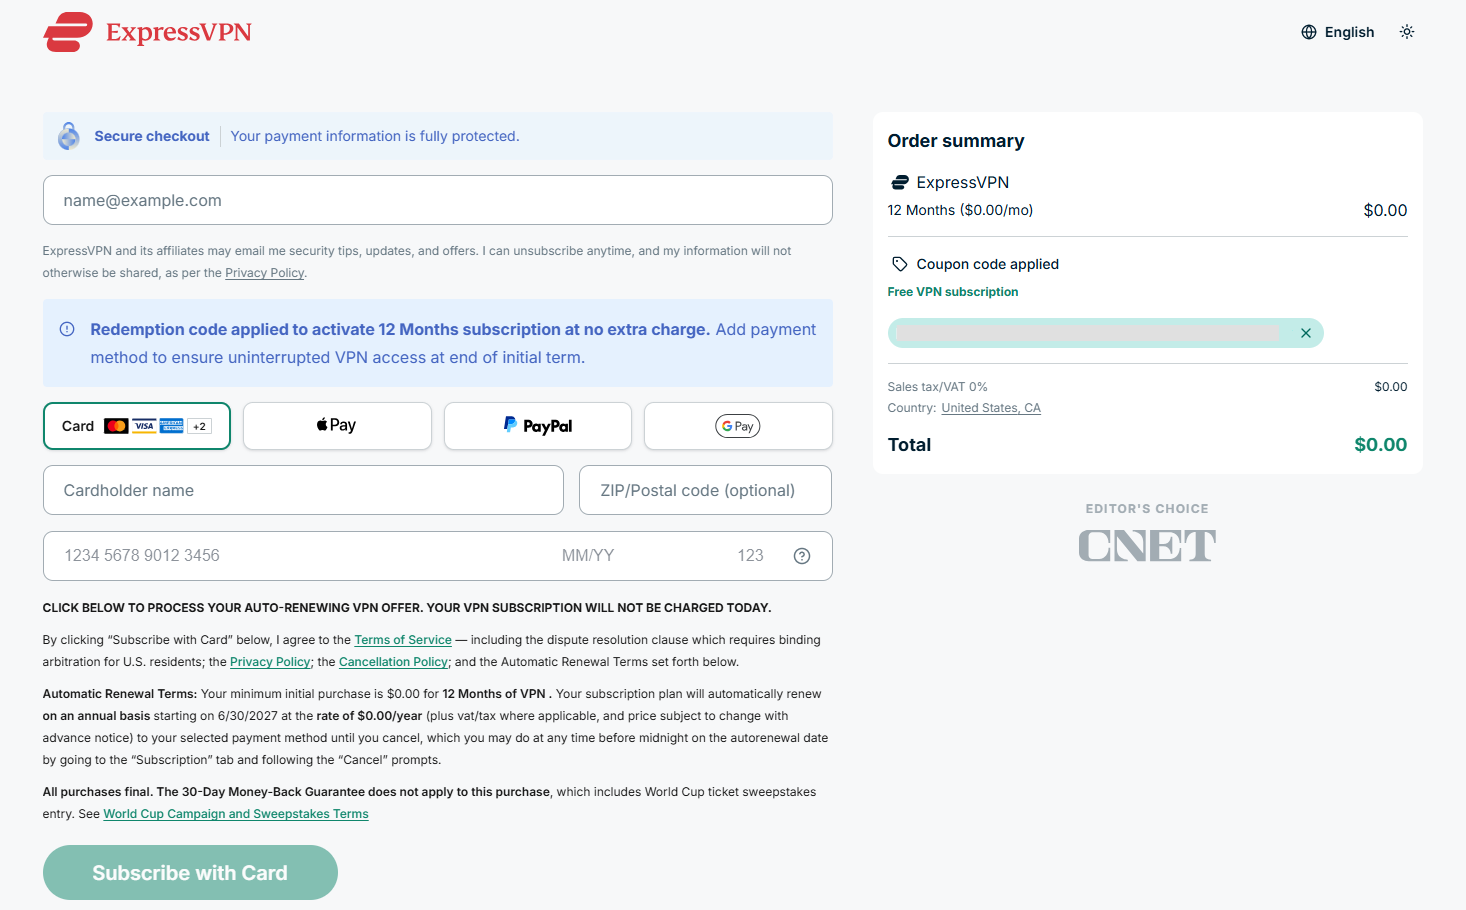Focus the email address input field
This screenshot has width=1466, height=910.
click(438, 200)
